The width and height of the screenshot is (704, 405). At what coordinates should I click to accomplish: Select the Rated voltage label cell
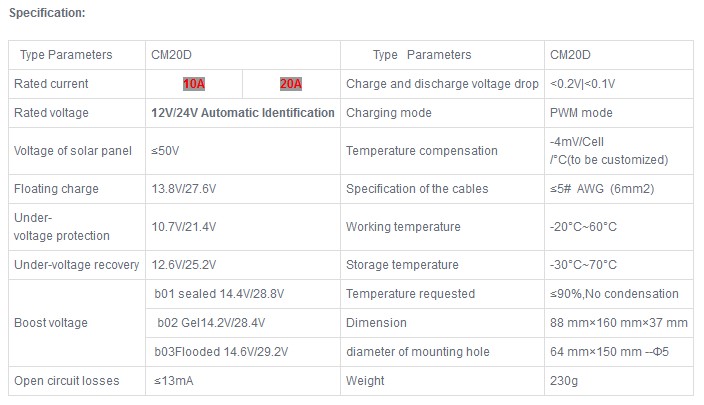[x=77, y=113]
